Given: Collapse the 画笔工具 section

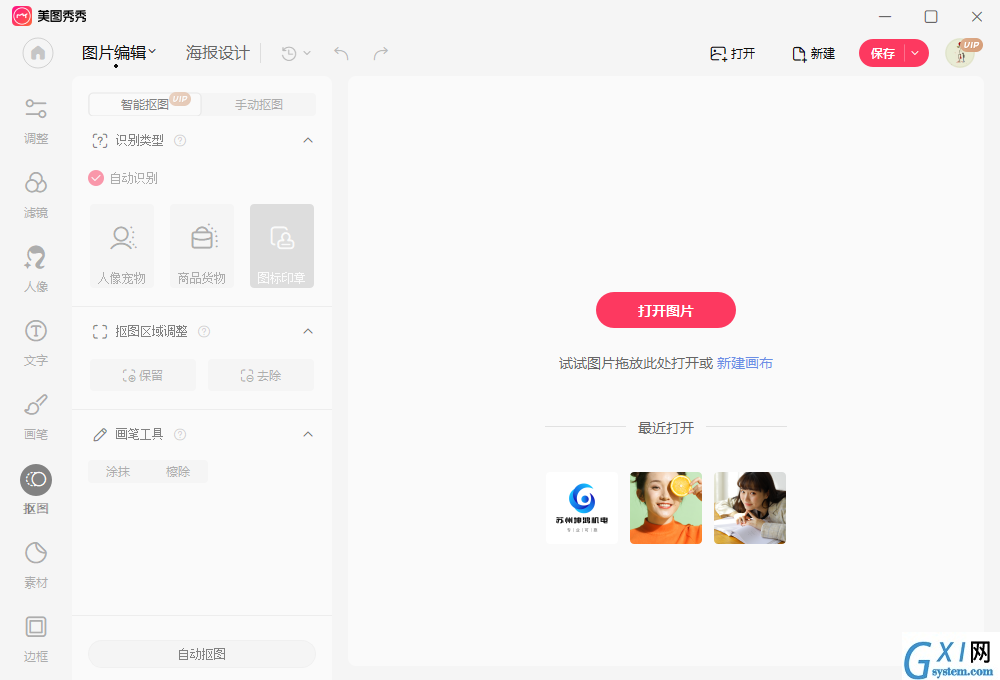Looking at the screenshot, I should point(308,434).
